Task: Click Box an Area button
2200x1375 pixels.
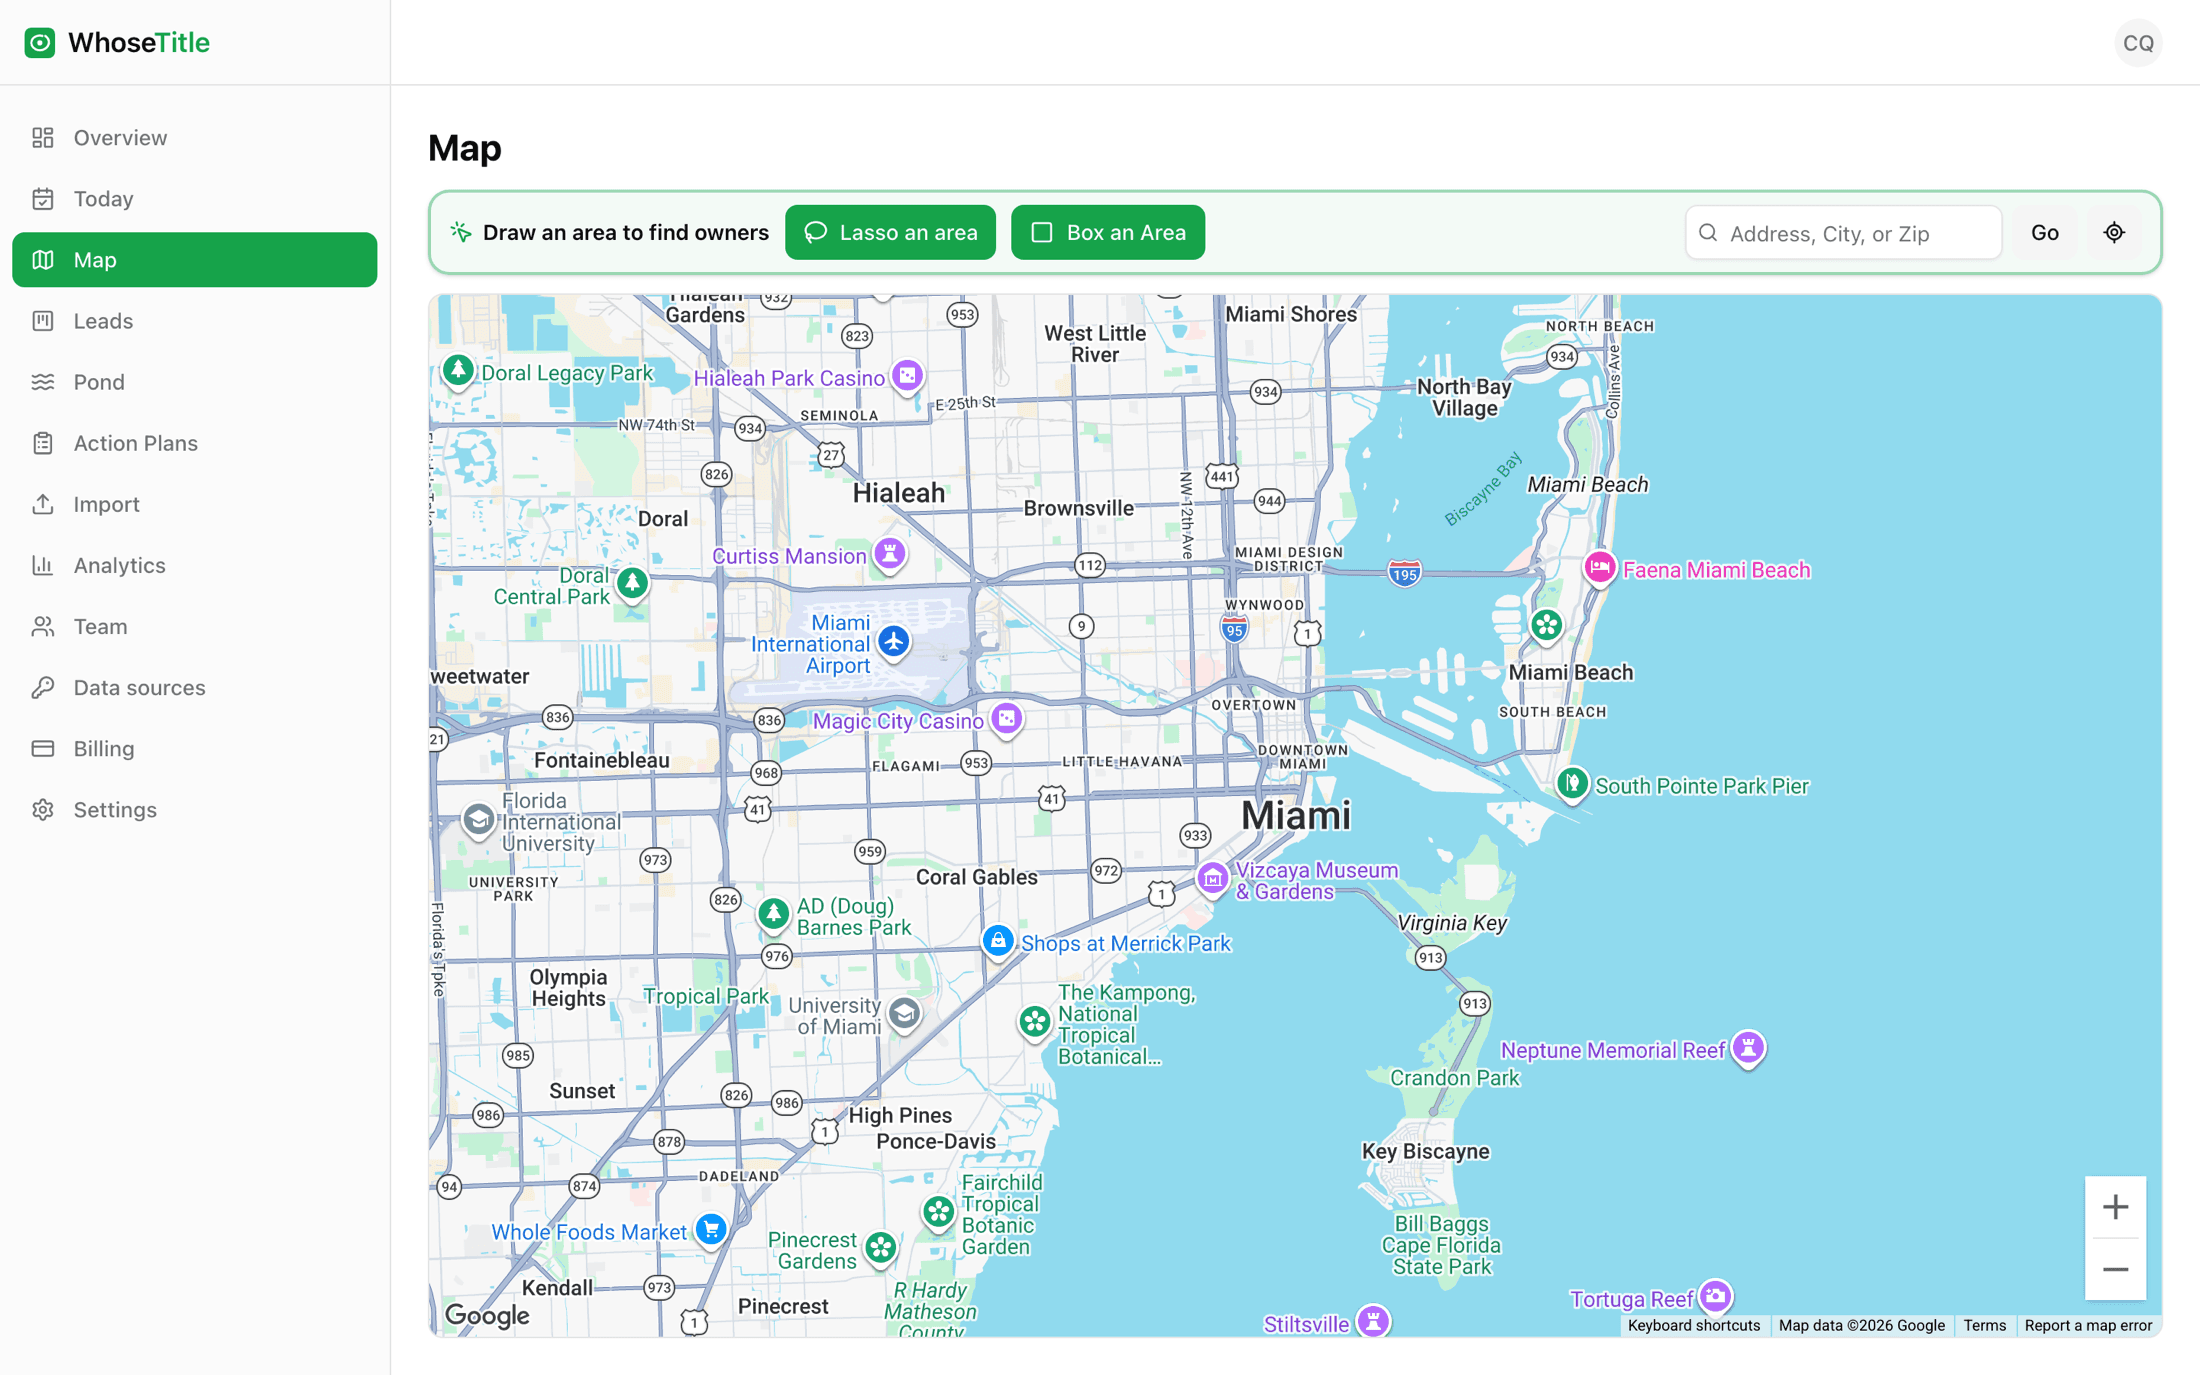Action: pos(1108,232)
